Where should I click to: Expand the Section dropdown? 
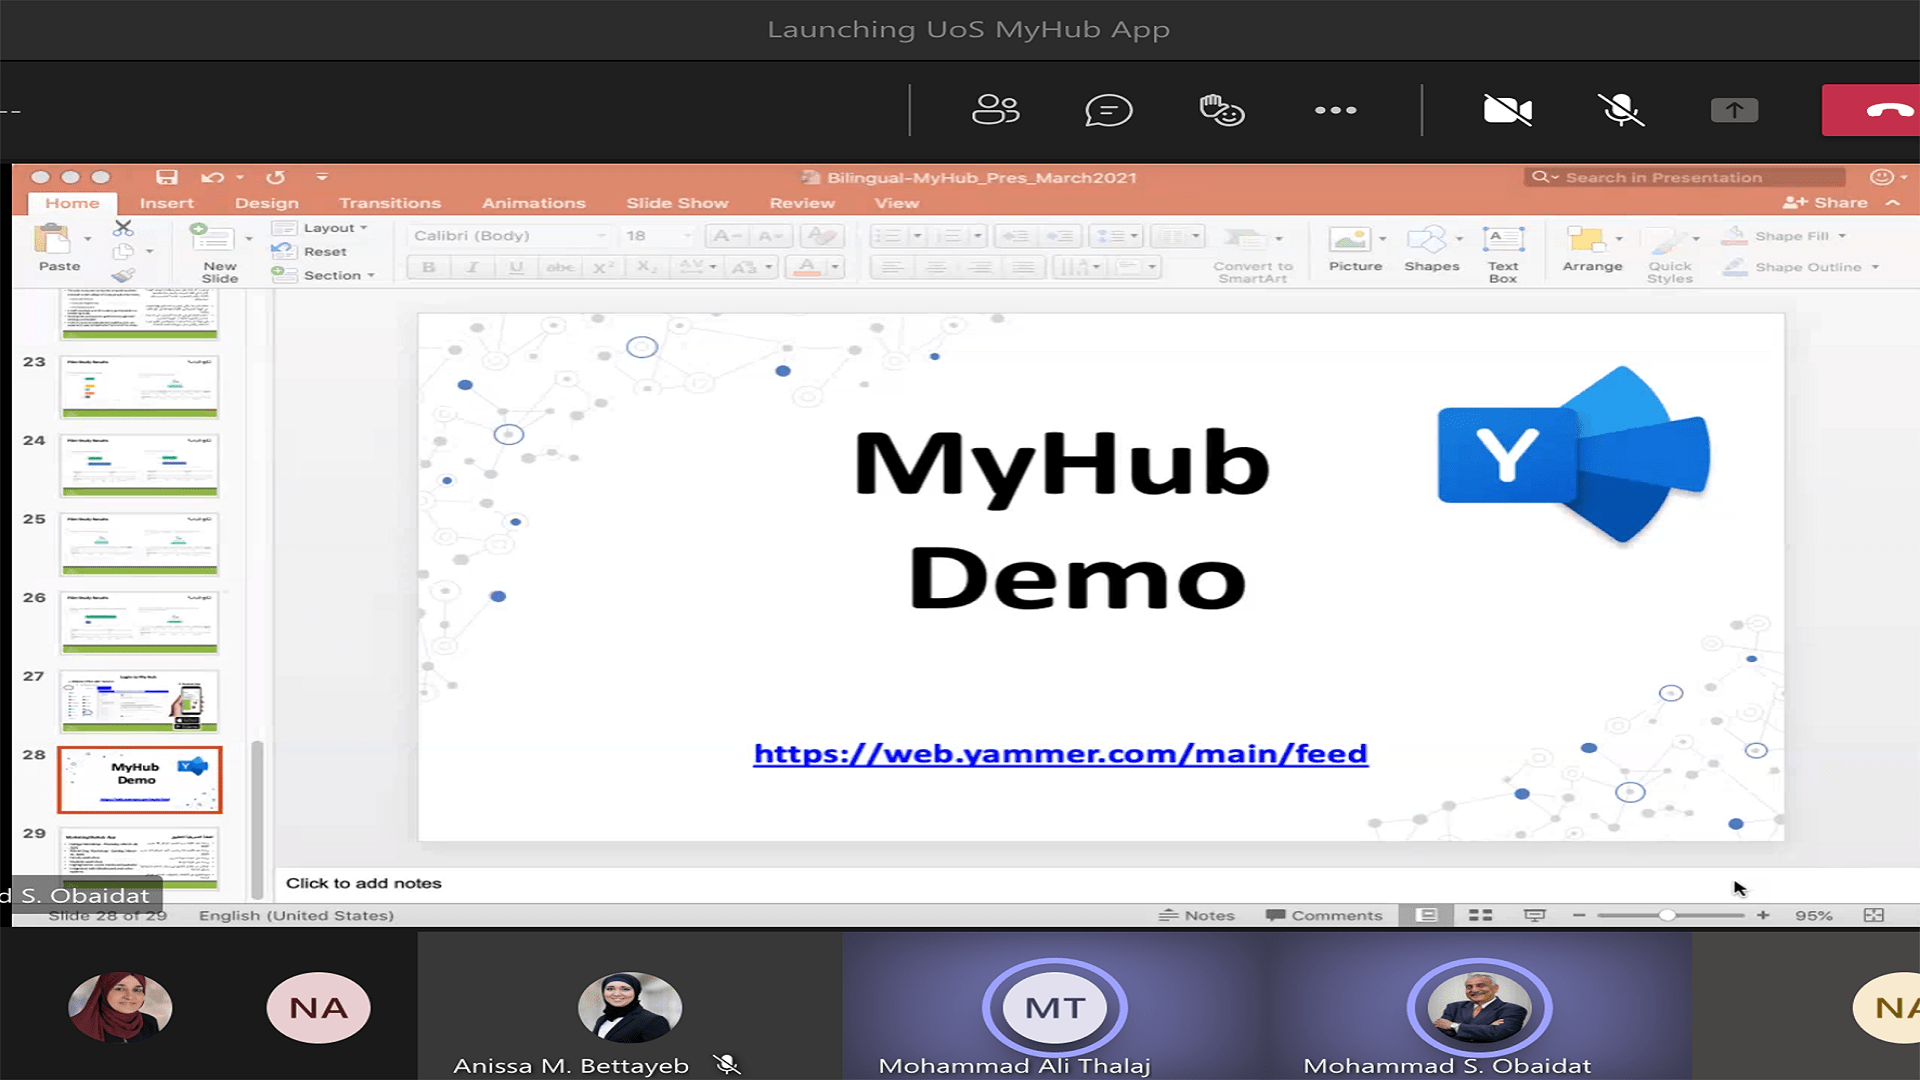click(324, 275)
